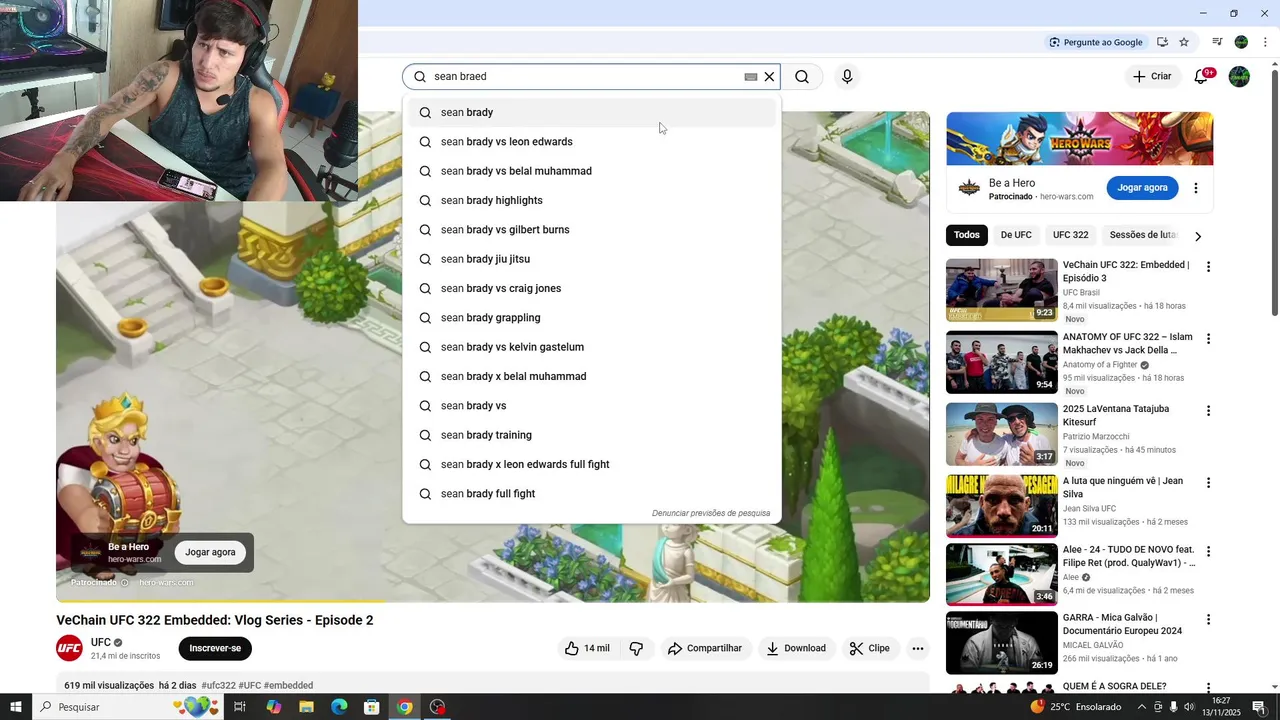Subscribe with Inscrever-se button
Screen dimensions: 1280x720
(x=215, y=648)
